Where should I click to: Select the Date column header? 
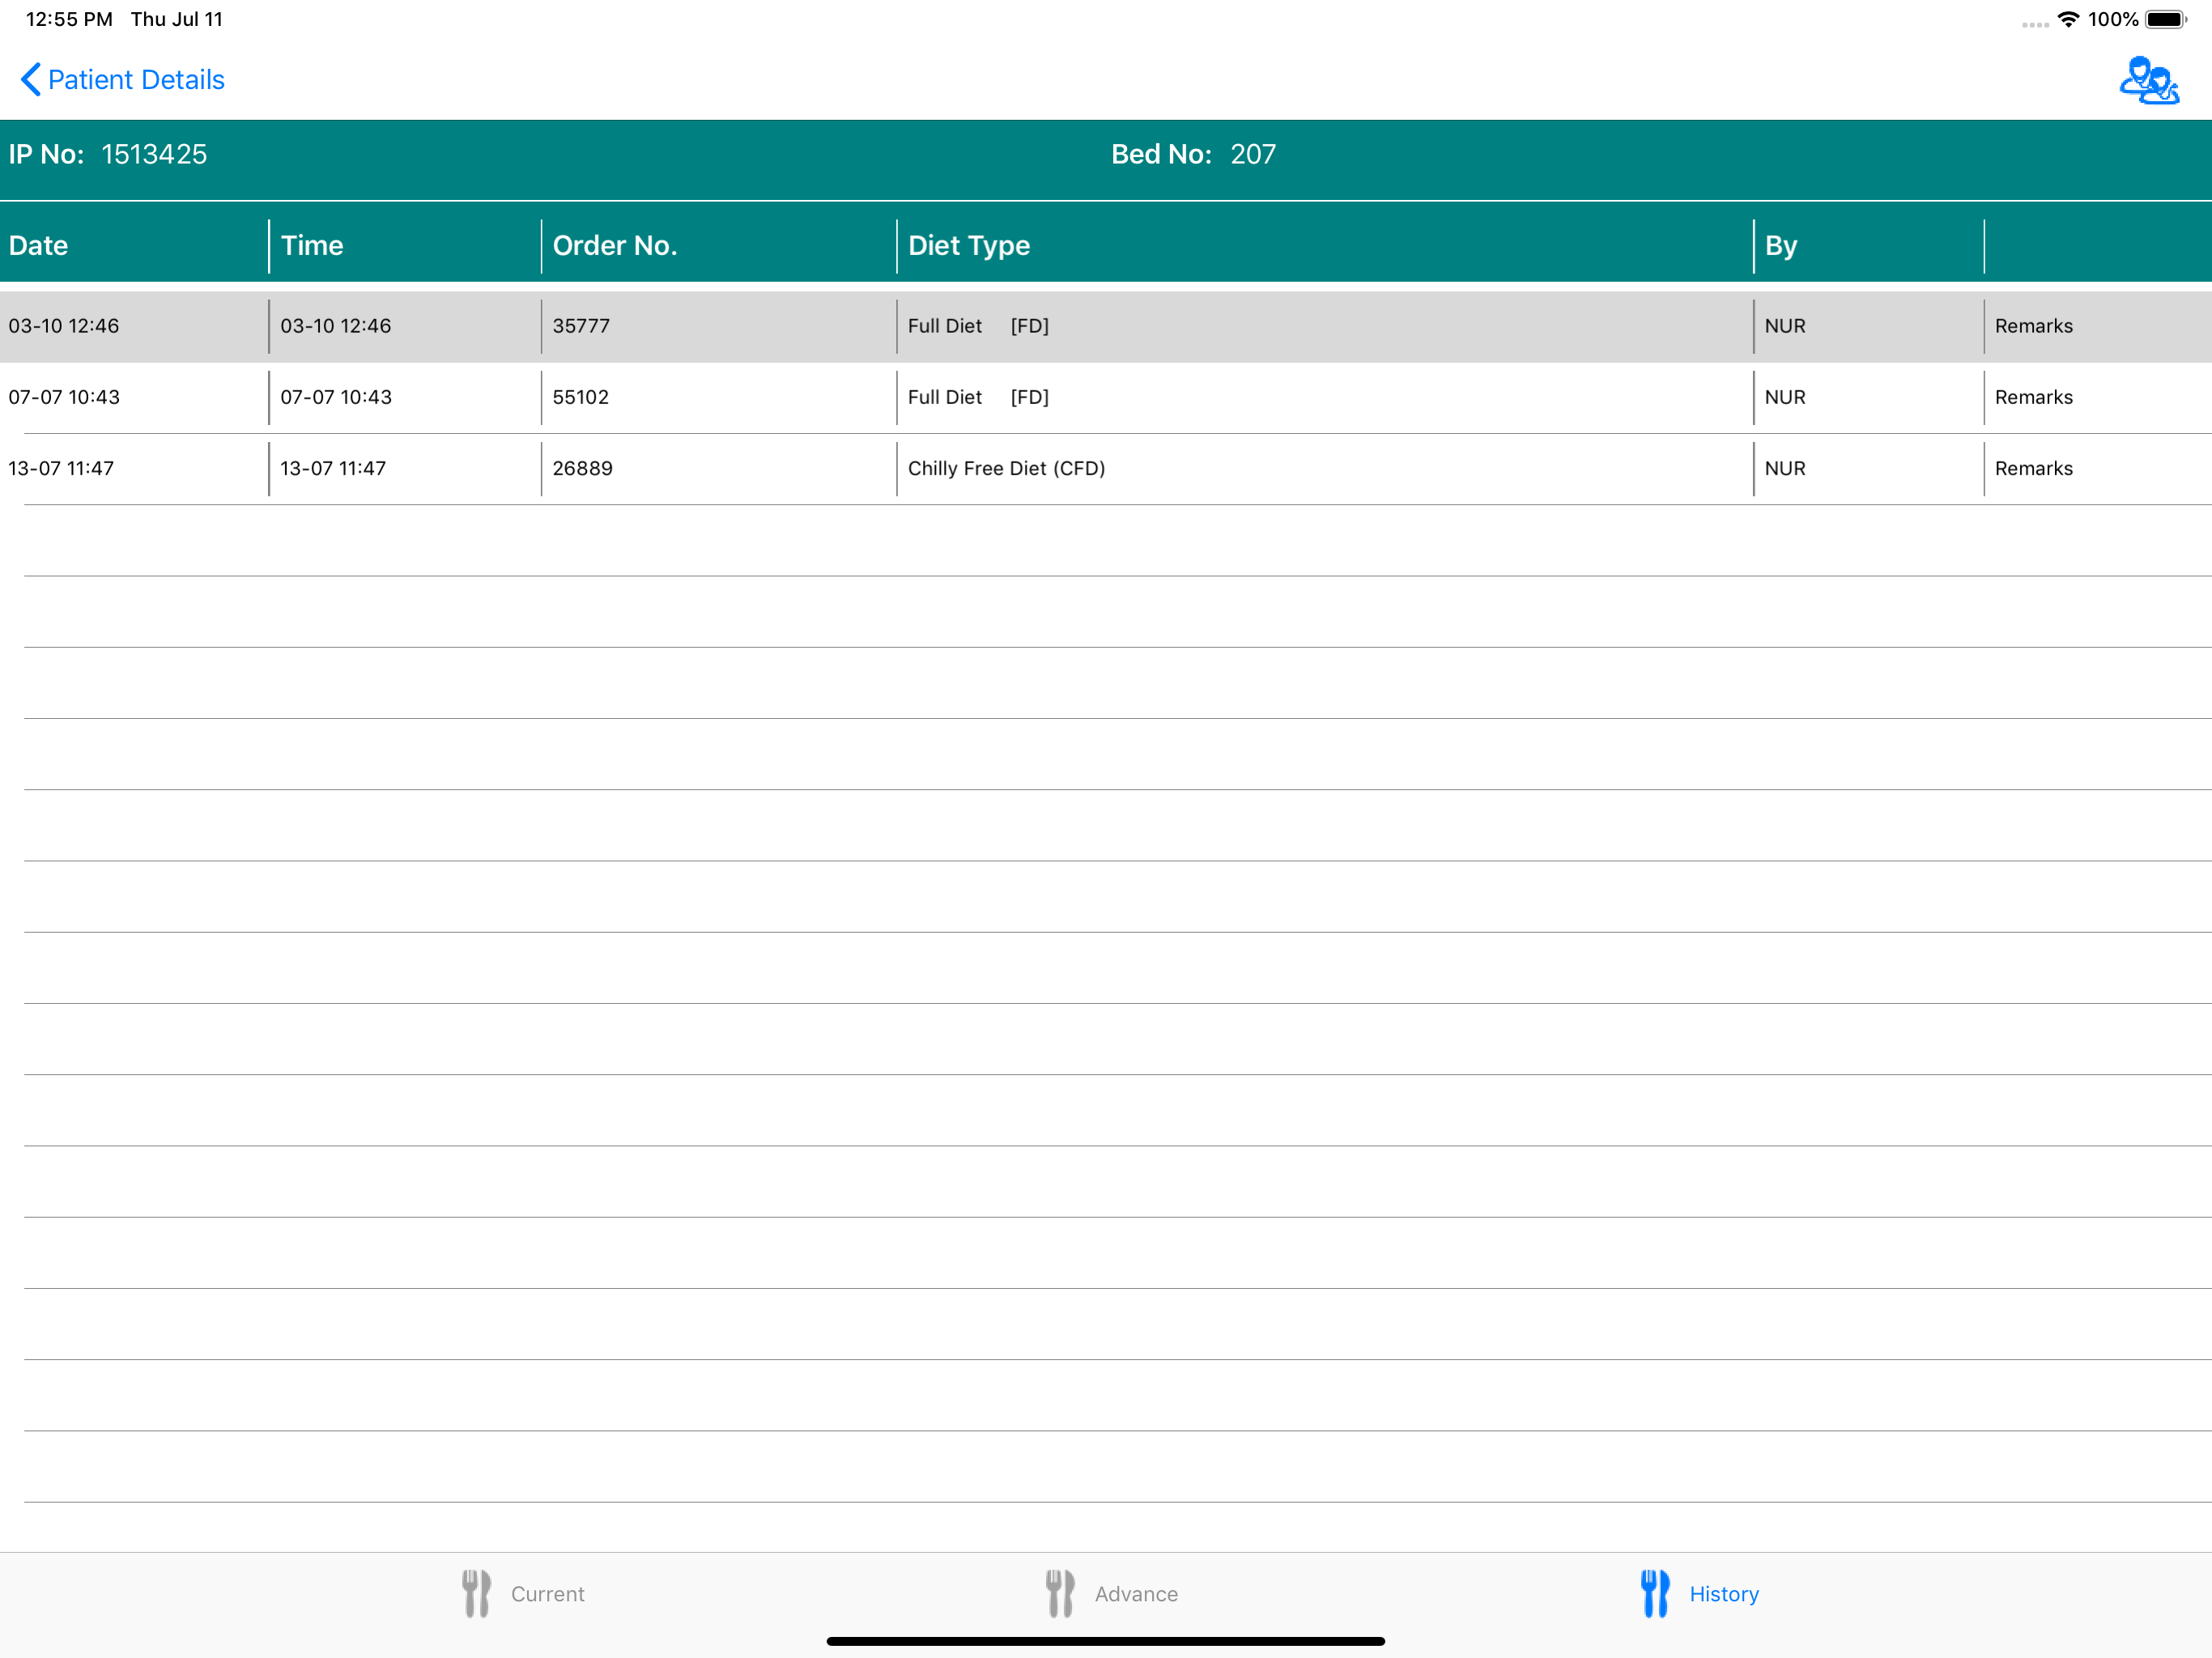point(38,245)
